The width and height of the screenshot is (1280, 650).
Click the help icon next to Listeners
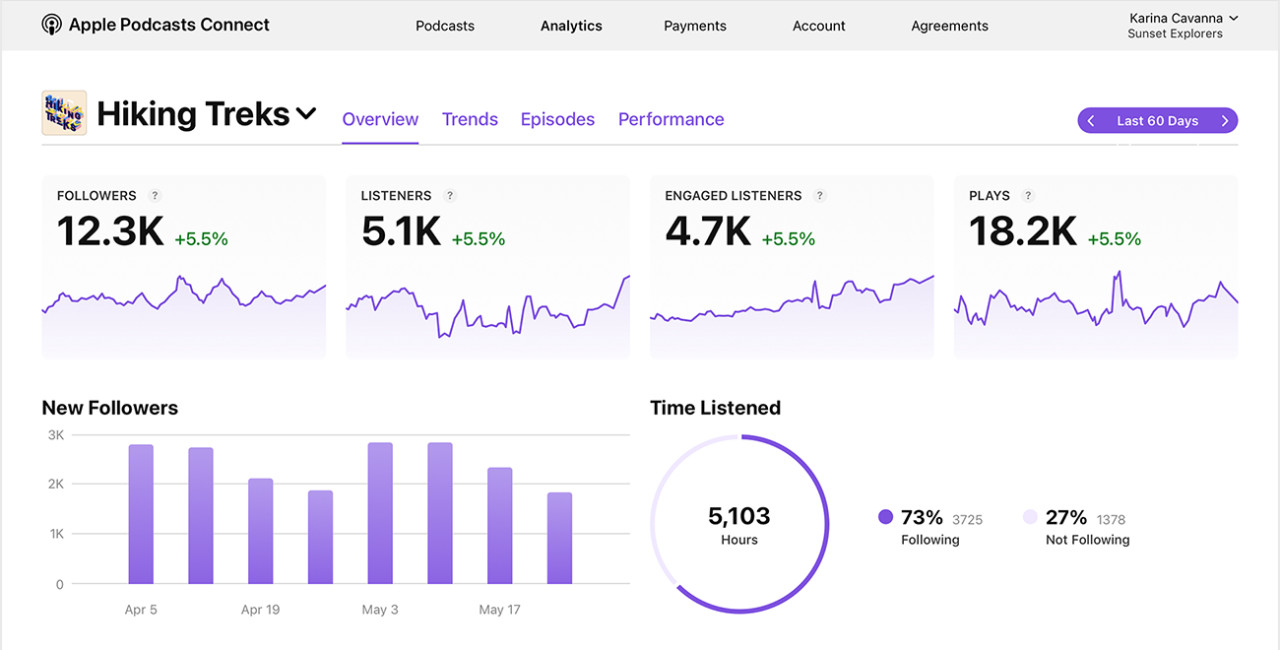pos(450,196)
